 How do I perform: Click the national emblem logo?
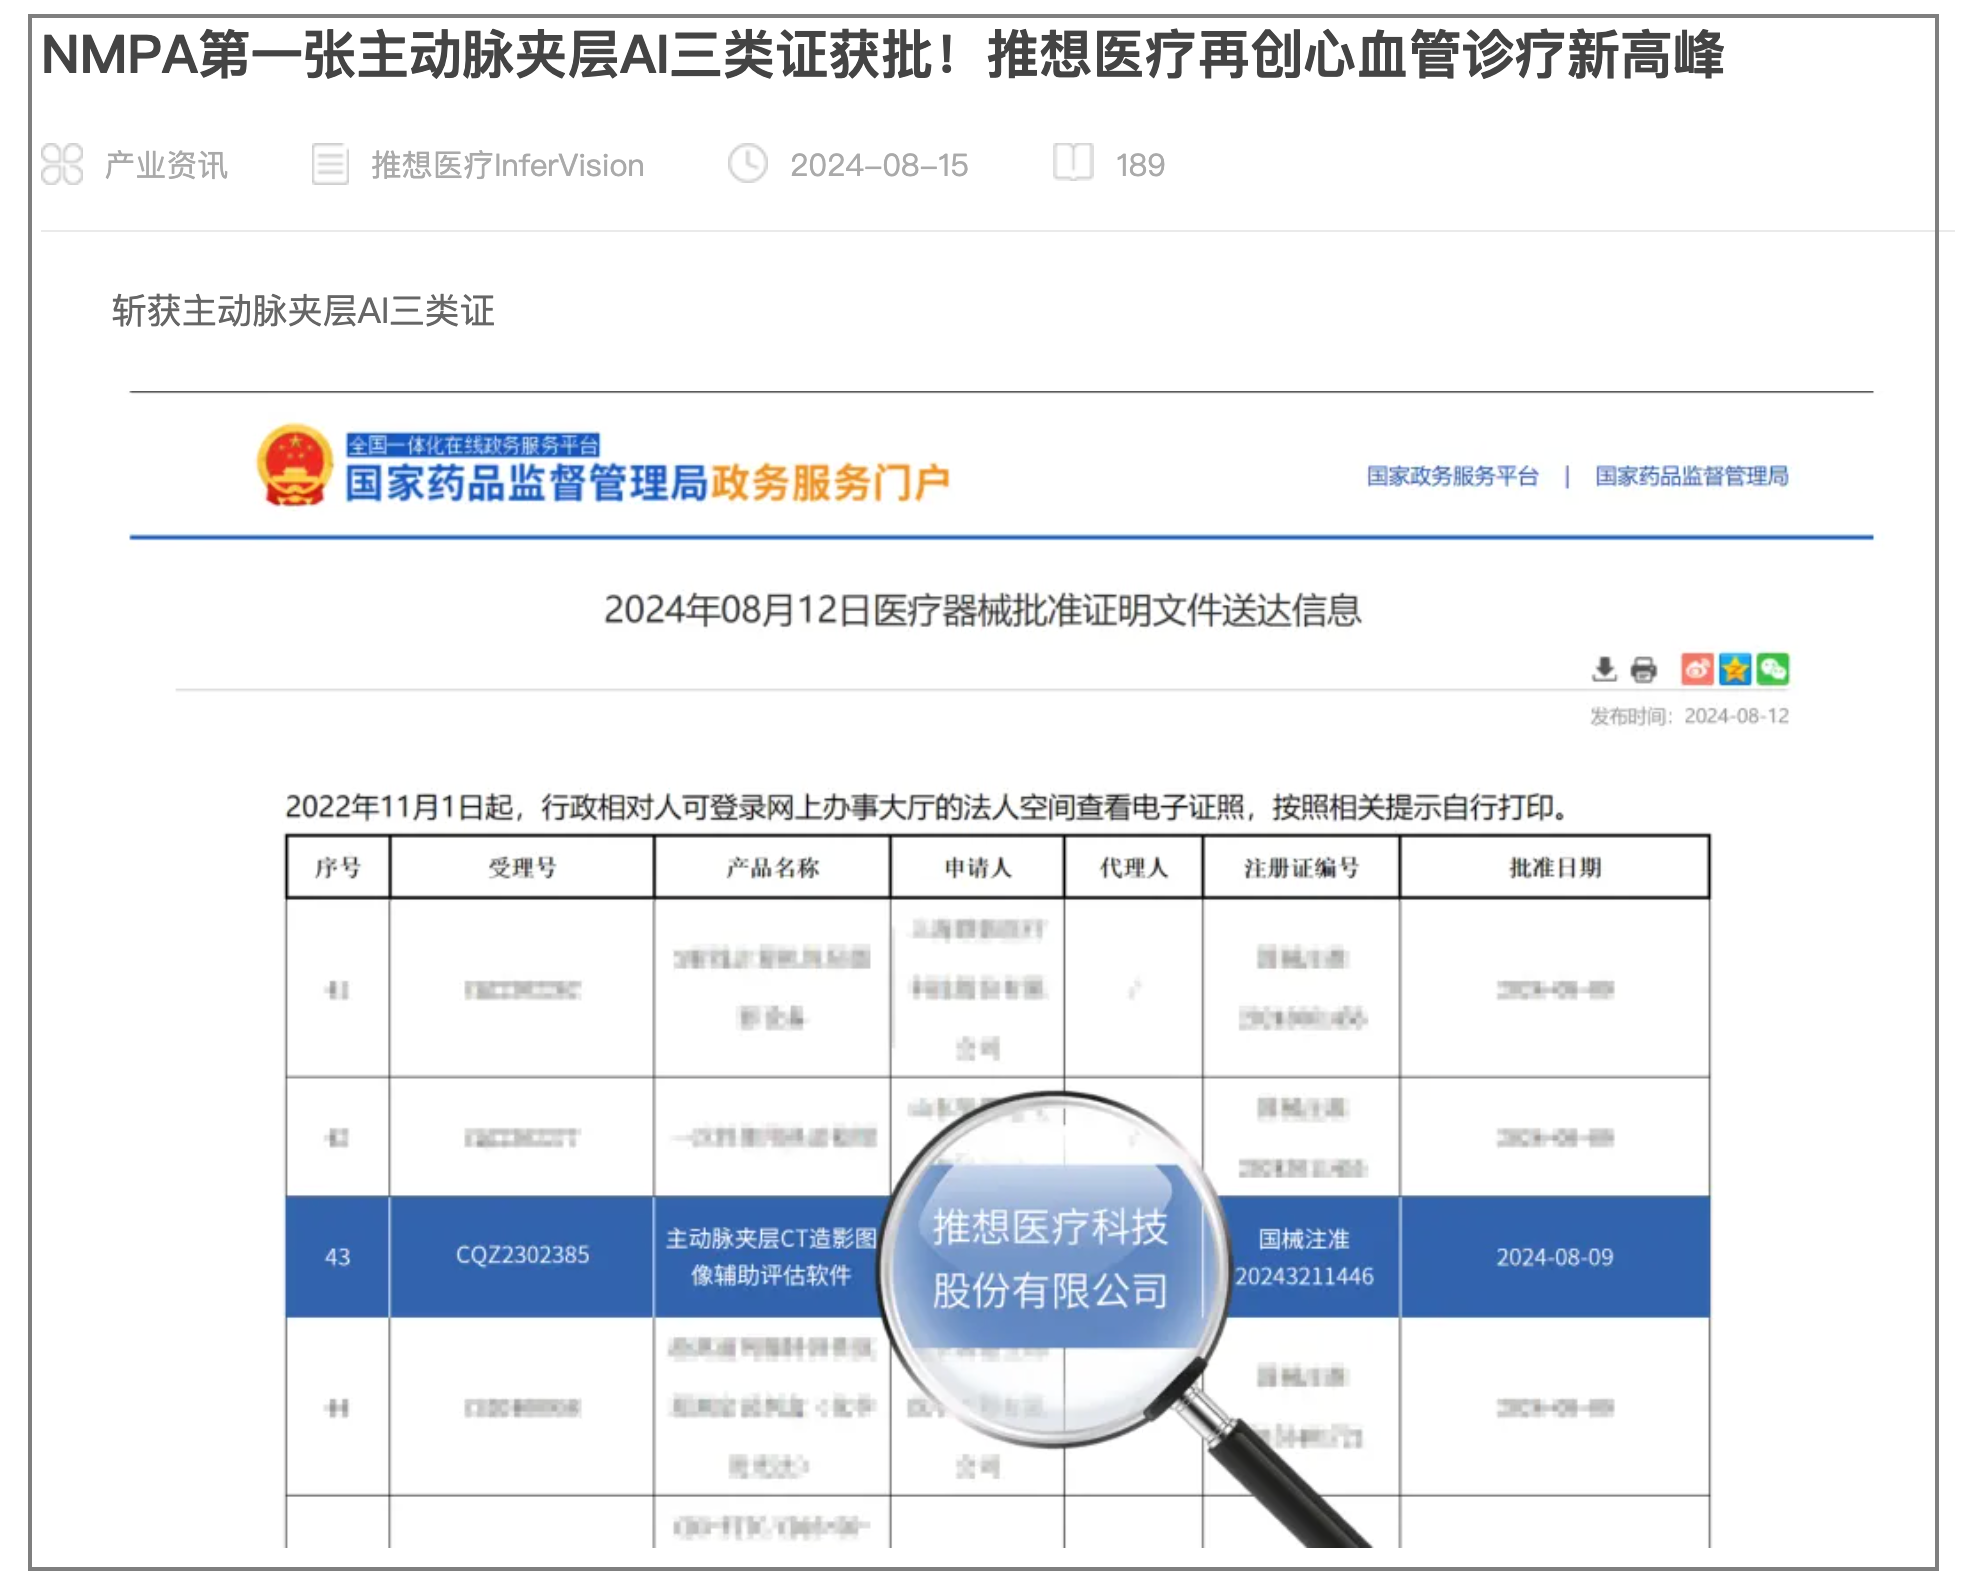(x=294, y=465)
